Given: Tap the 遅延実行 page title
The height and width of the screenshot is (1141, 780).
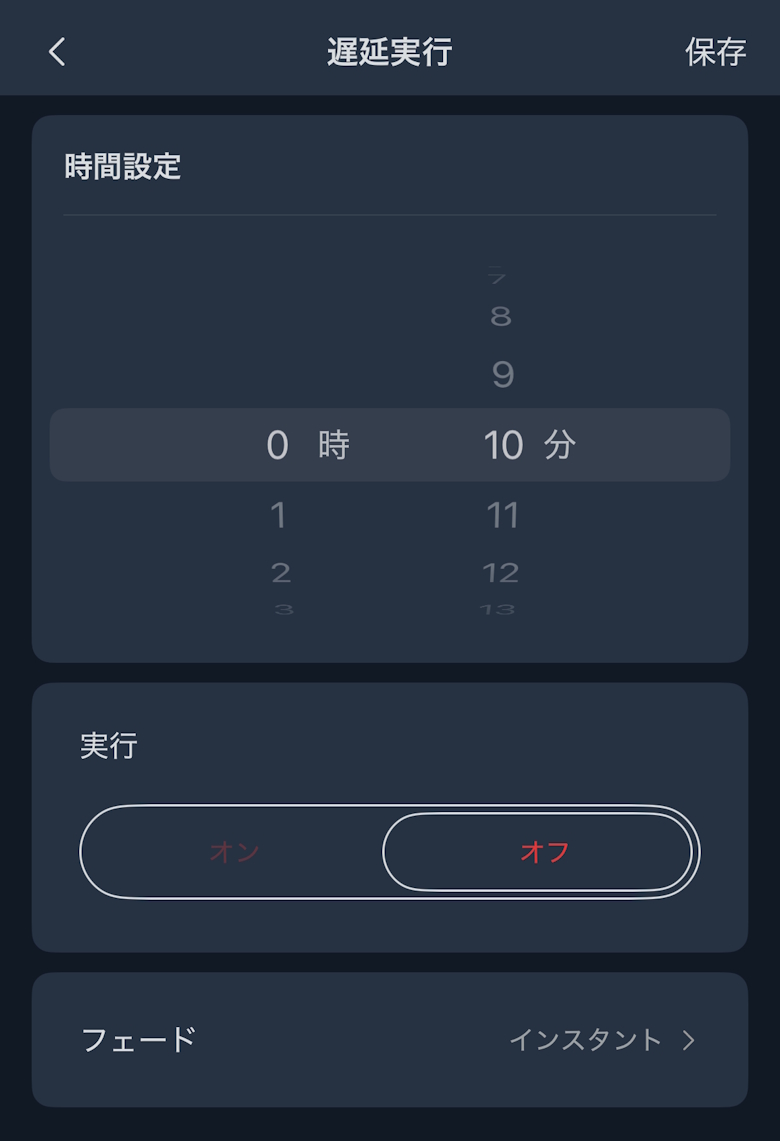Looking at the screenshot, I should click(389, 52).
